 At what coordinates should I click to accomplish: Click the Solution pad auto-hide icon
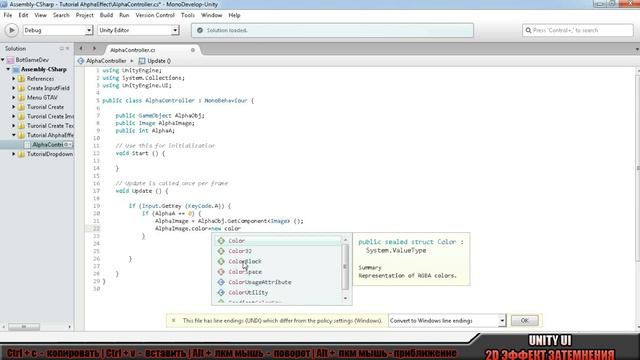click(x=62, y=49)
